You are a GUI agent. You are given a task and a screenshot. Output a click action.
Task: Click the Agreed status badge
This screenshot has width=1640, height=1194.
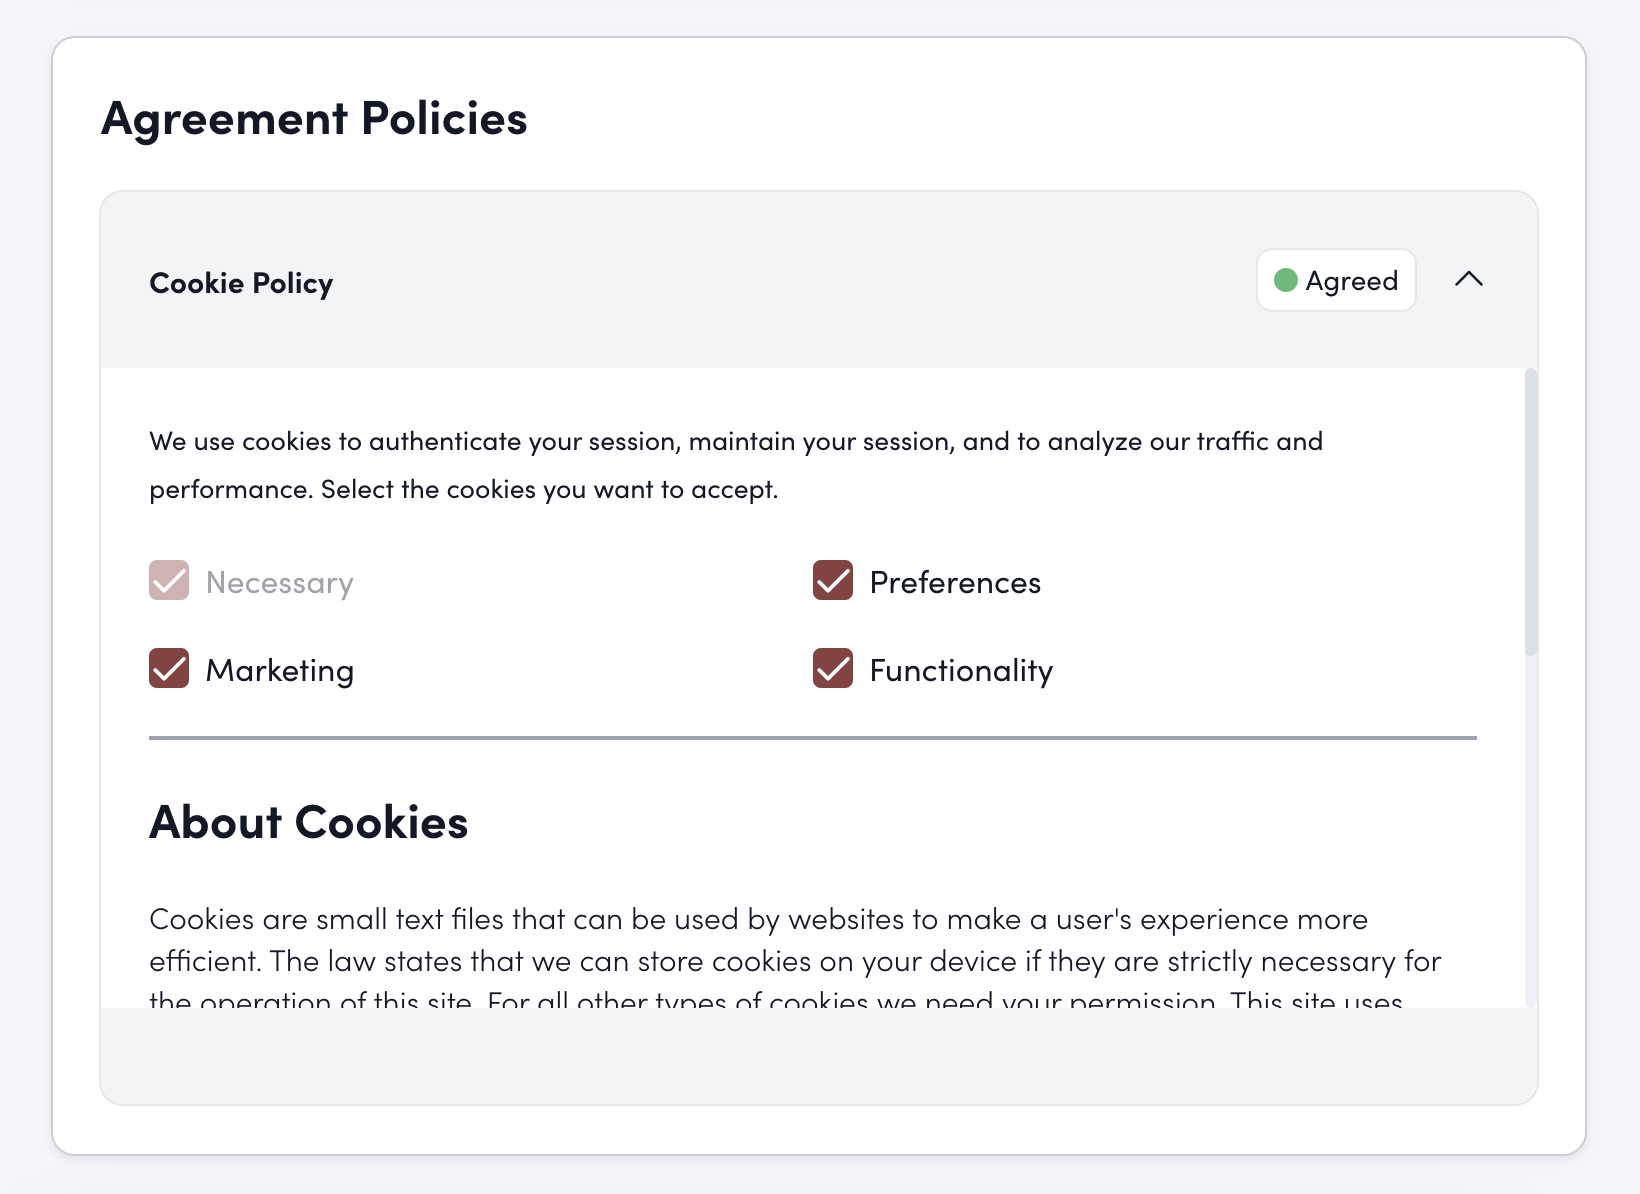[x=1336, y=281]
